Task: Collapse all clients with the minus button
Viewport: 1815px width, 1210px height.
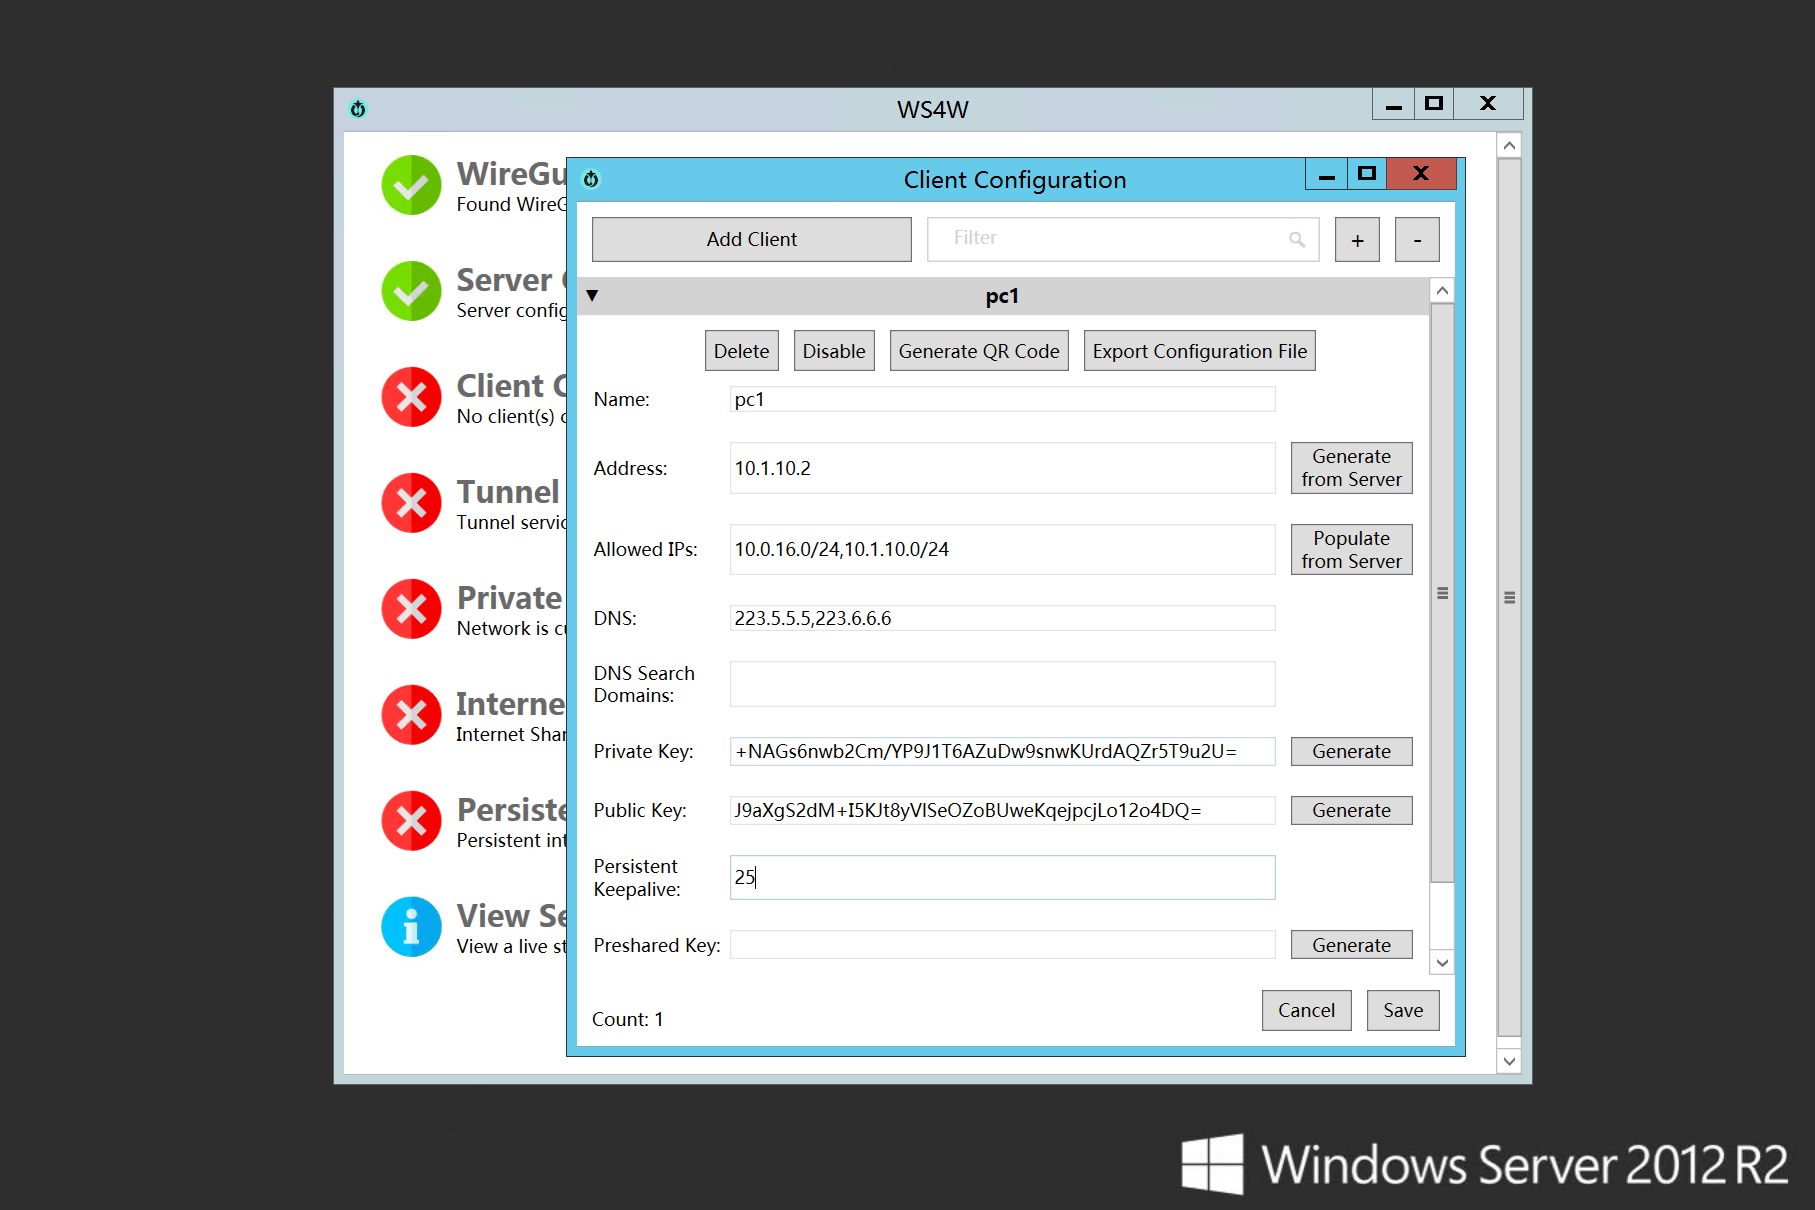Action: click(1417, 240)
